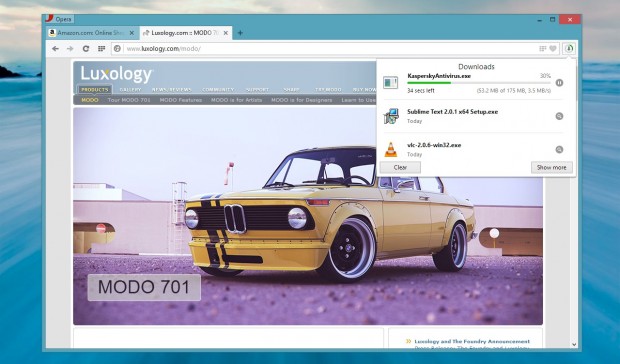Click Tour MODO 701 link
Viewport: 620px width, 364px height.
coord(129,100)
